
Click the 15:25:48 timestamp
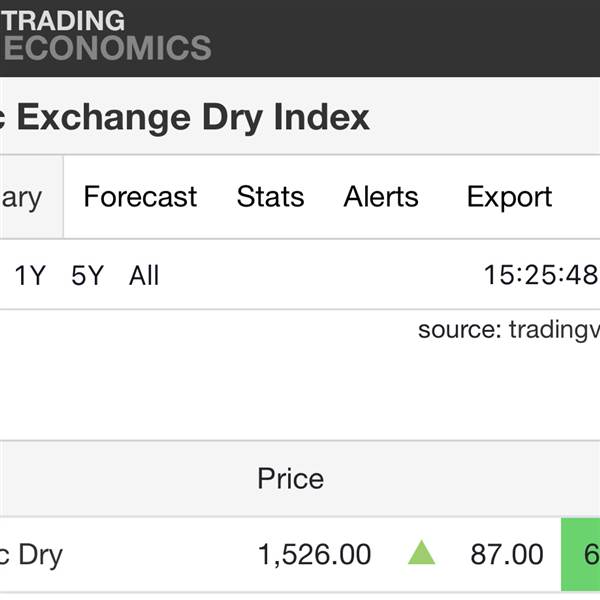tap(540, 276)
